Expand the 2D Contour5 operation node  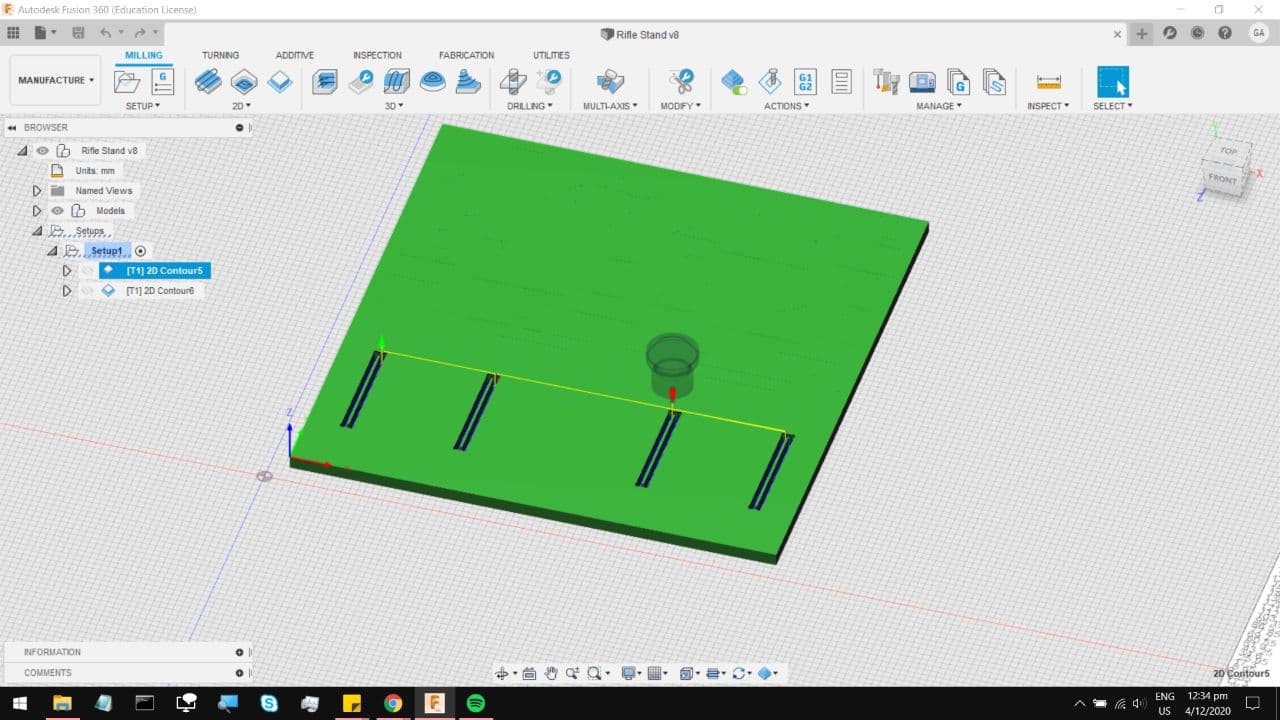pos(67,270)
